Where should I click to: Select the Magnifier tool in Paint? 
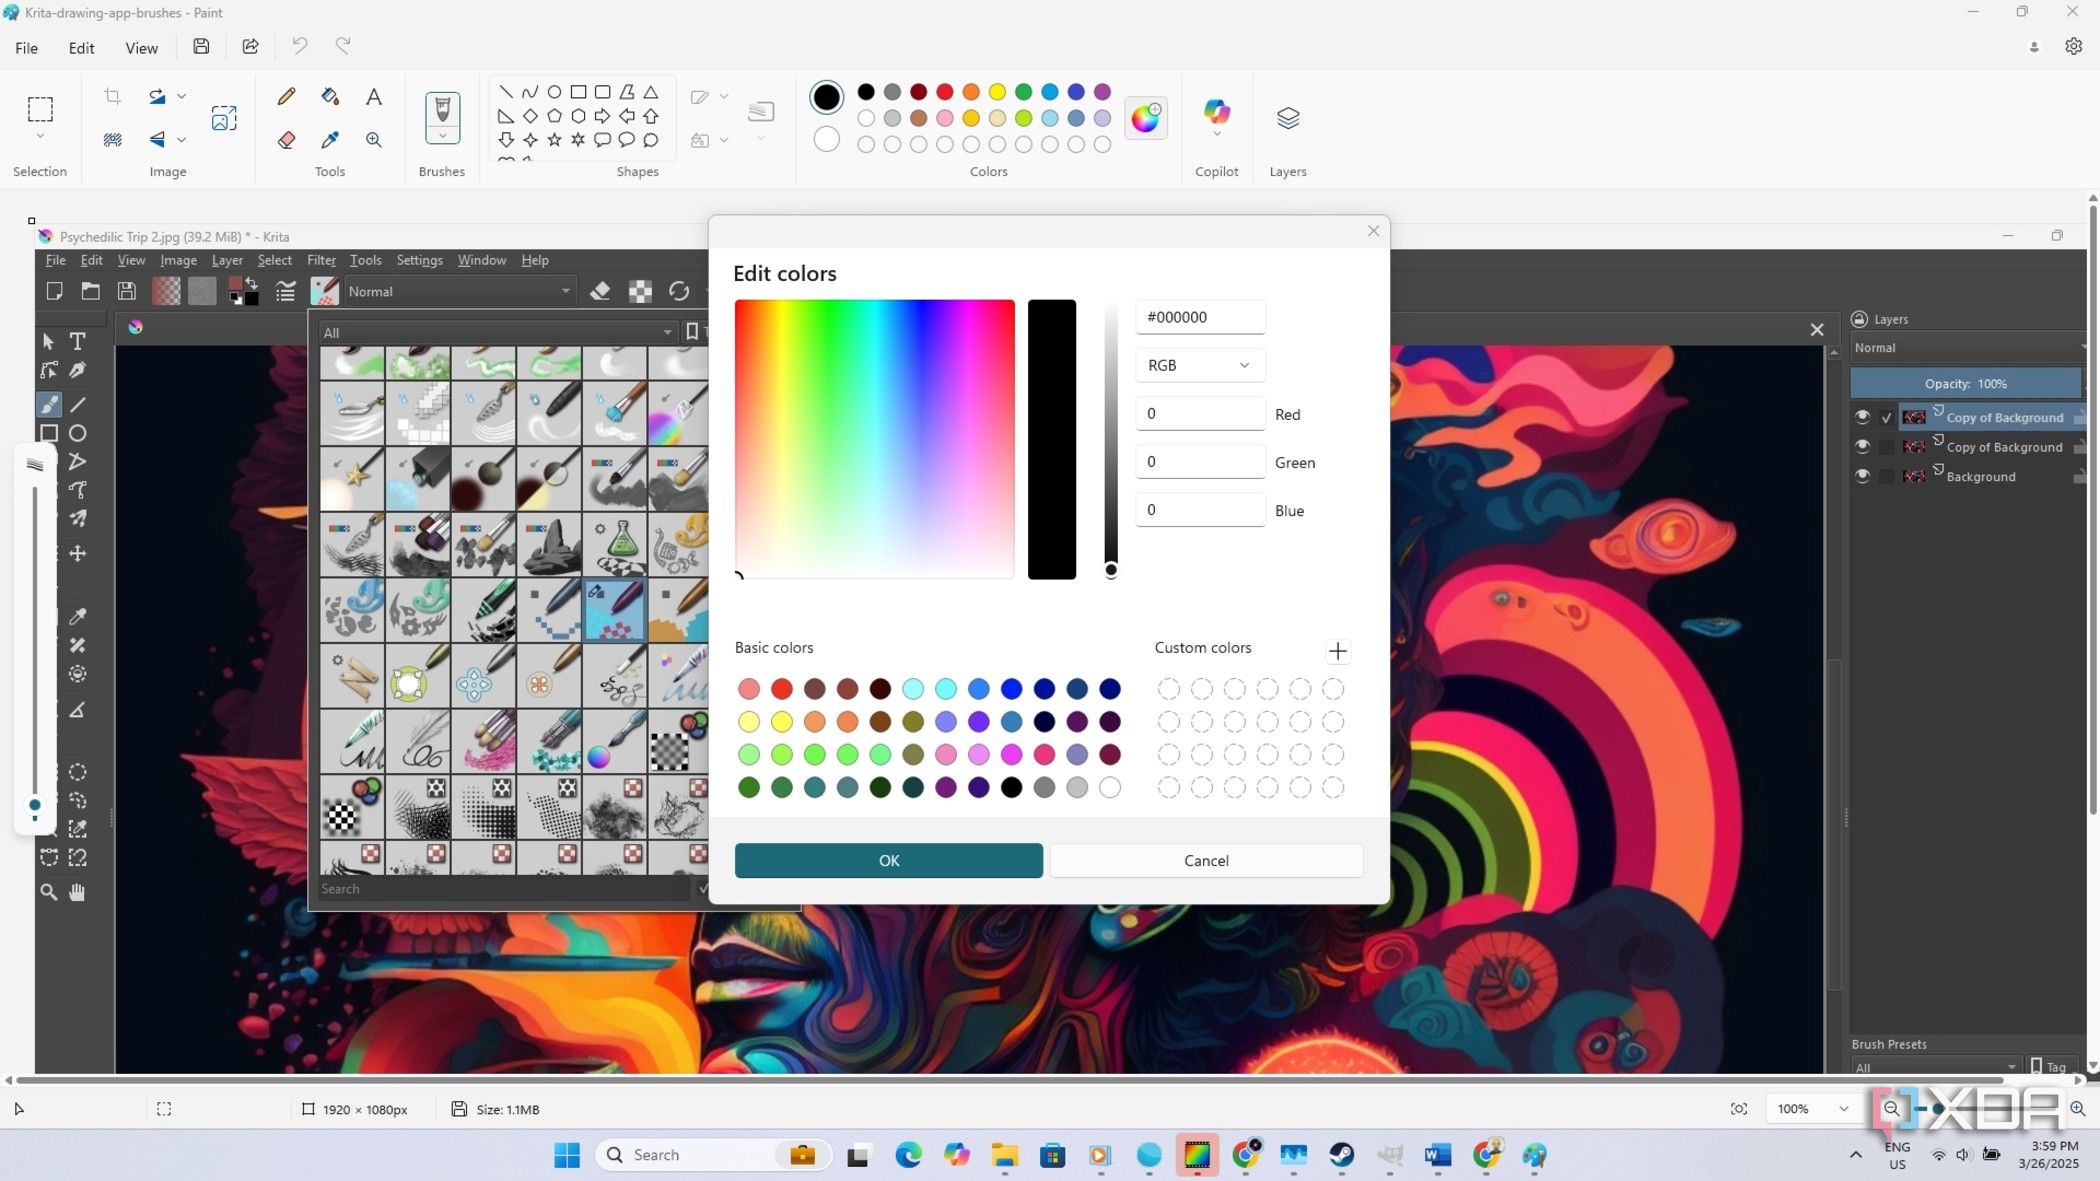[373, 140]
